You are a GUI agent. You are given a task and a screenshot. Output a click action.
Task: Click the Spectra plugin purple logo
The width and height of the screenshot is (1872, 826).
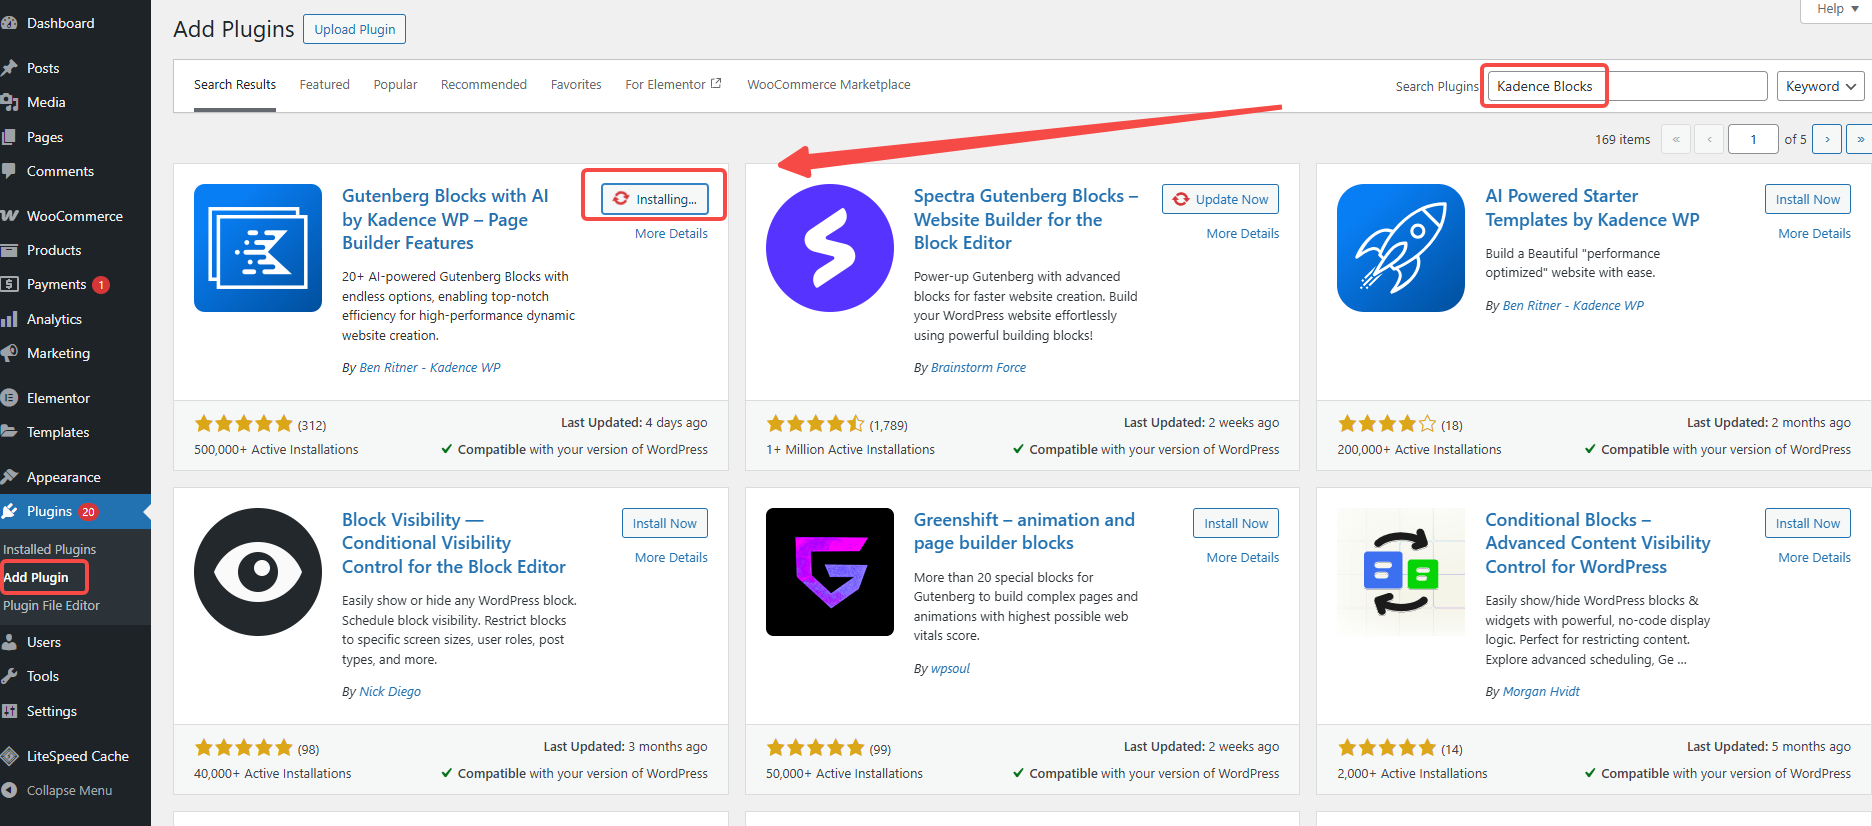829,248
